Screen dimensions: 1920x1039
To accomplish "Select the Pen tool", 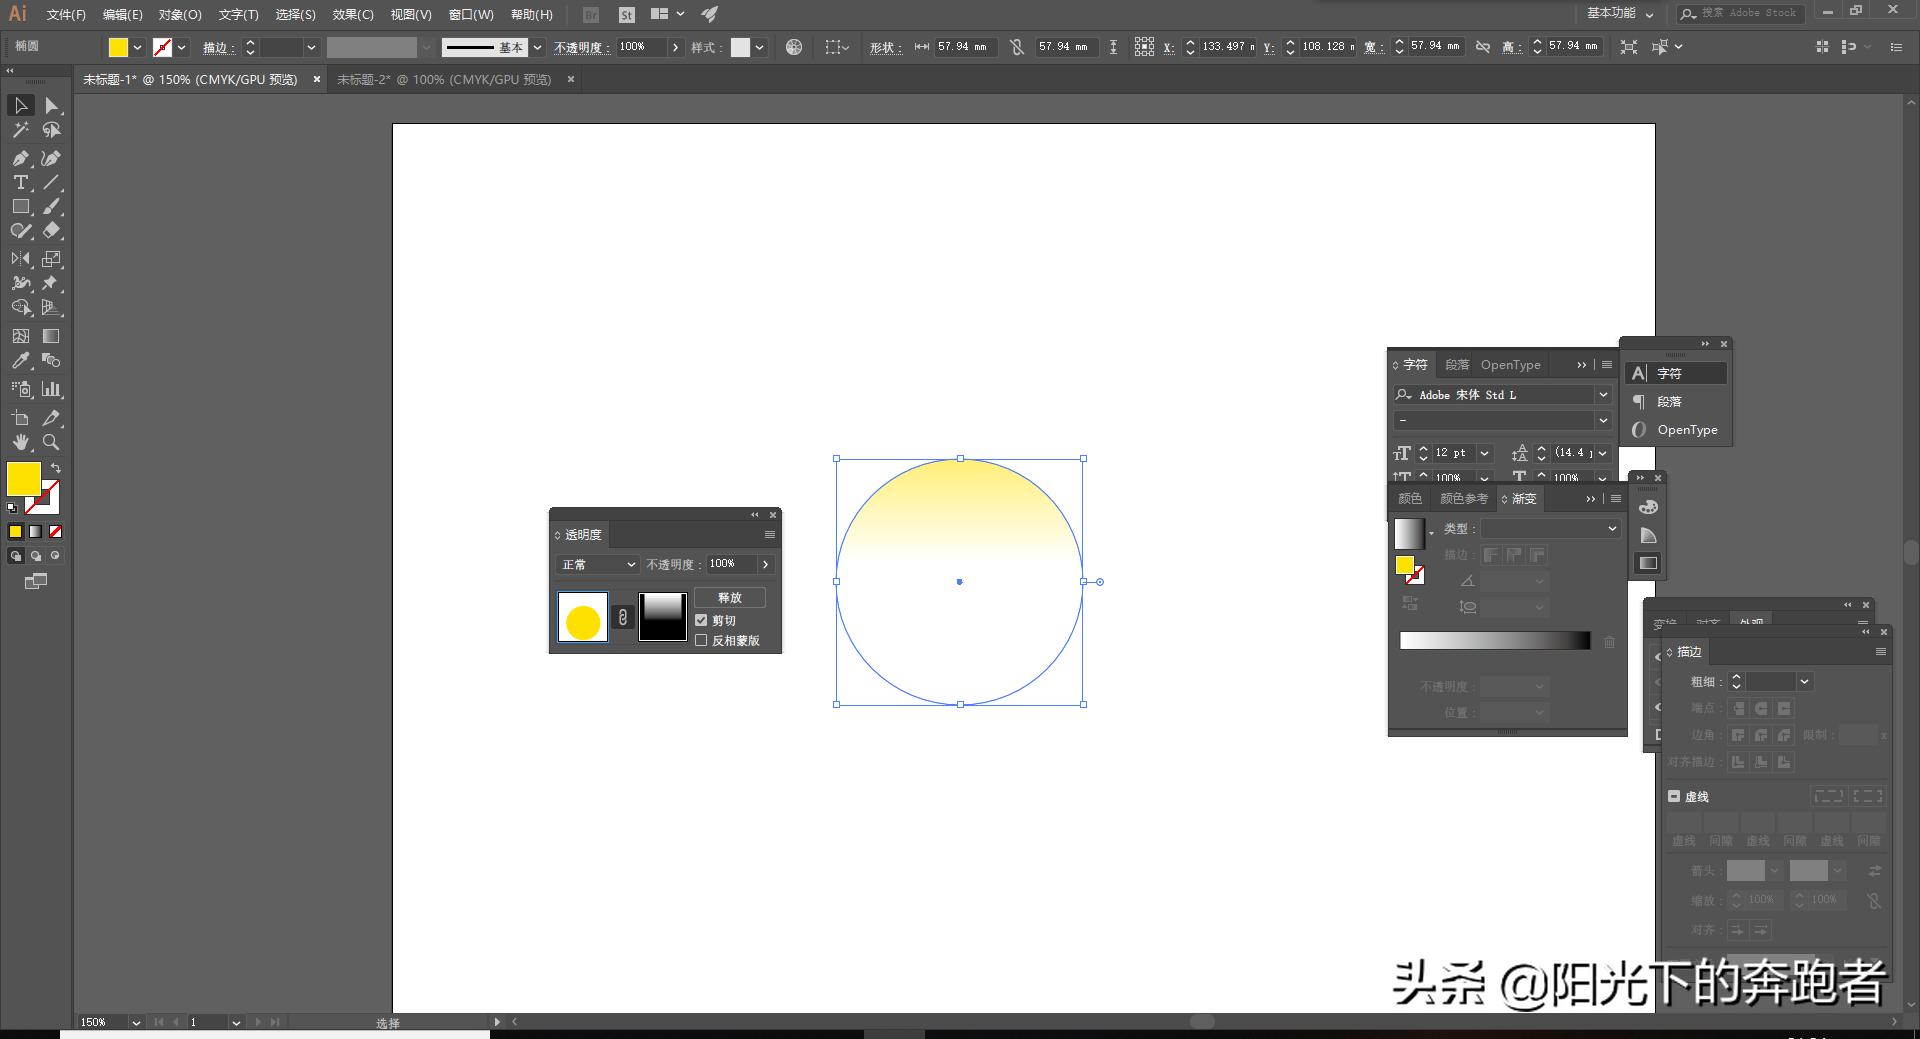I will (20, 158).
